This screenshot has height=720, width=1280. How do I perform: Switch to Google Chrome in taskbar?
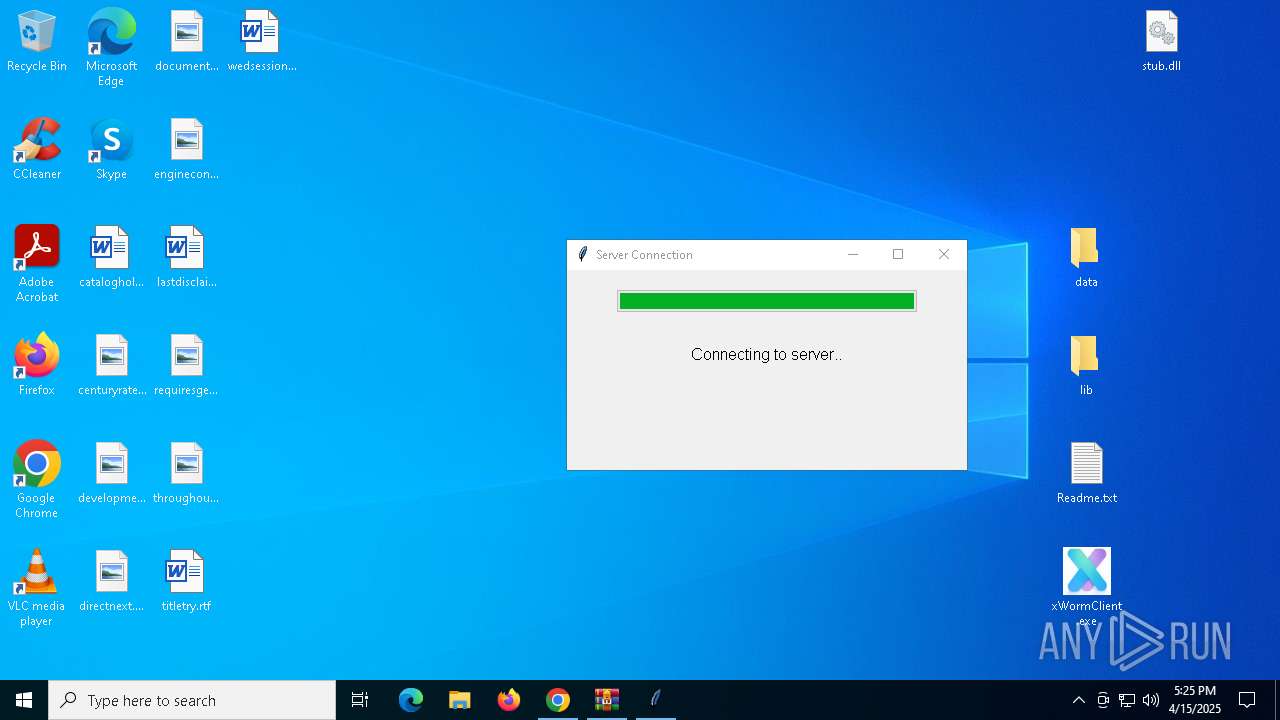coord(558,700)
